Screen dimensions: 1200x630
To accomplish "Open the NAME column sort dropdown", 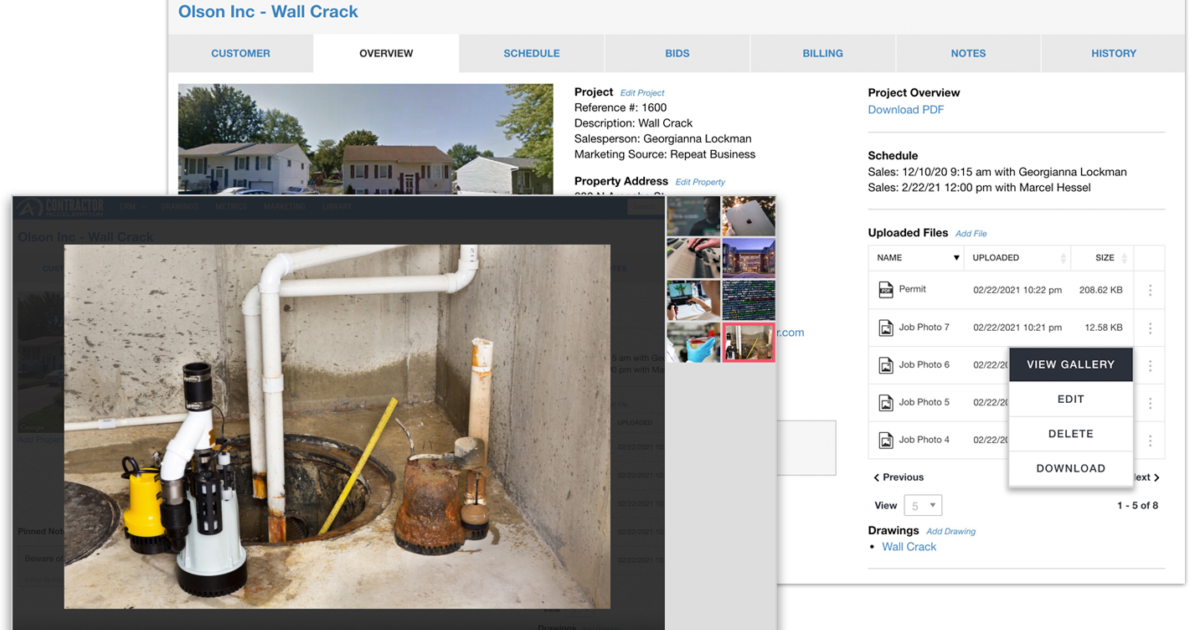I will click(956, 258).
